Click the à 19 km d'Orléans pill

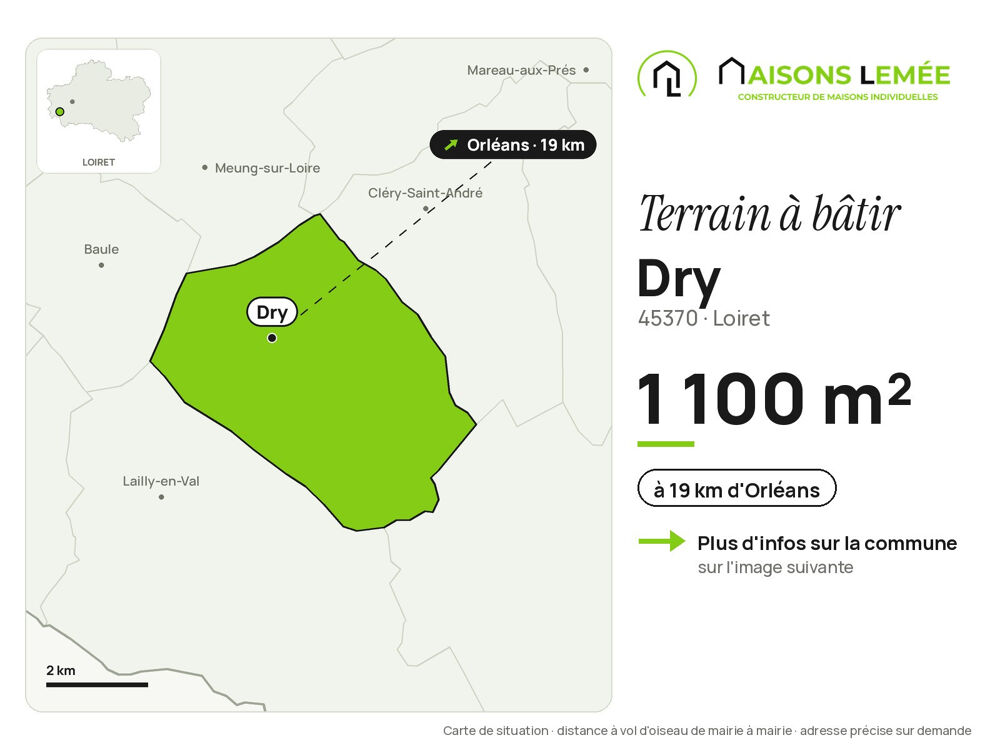(x=737, y=489)
